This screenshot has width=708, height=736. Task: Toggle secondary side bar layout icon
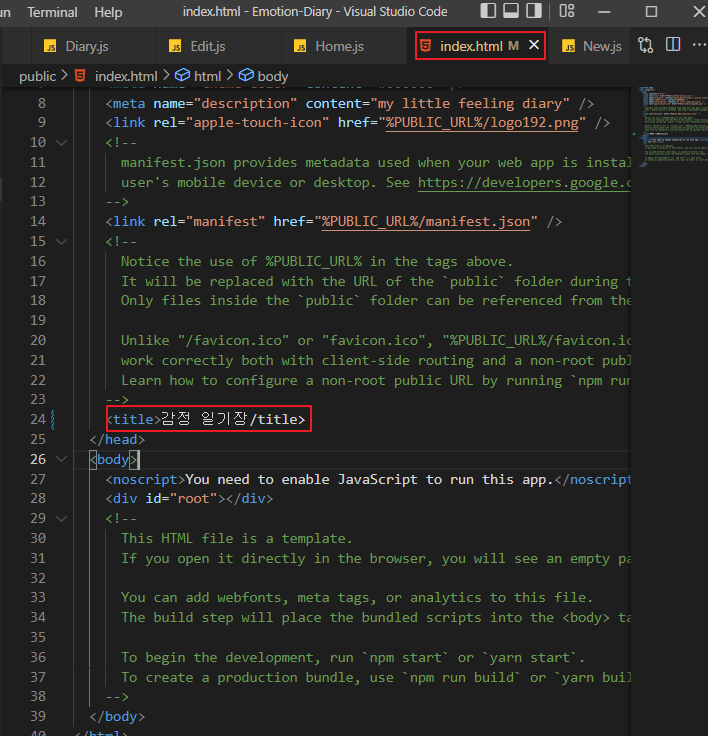(x=534, y=11)
